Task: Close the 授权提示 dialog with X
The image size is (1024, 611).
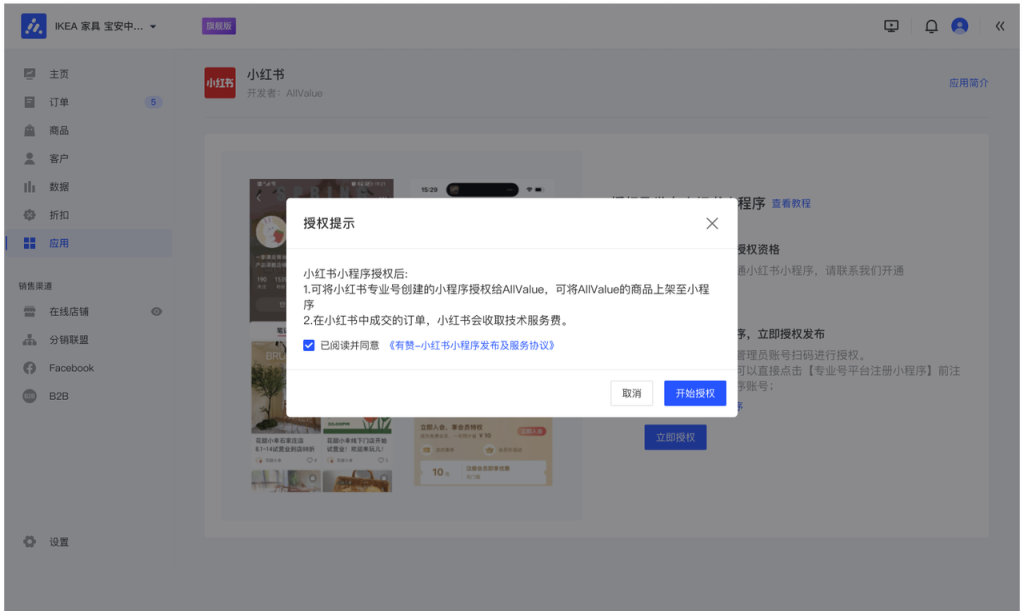Action: tap(712, 223)
